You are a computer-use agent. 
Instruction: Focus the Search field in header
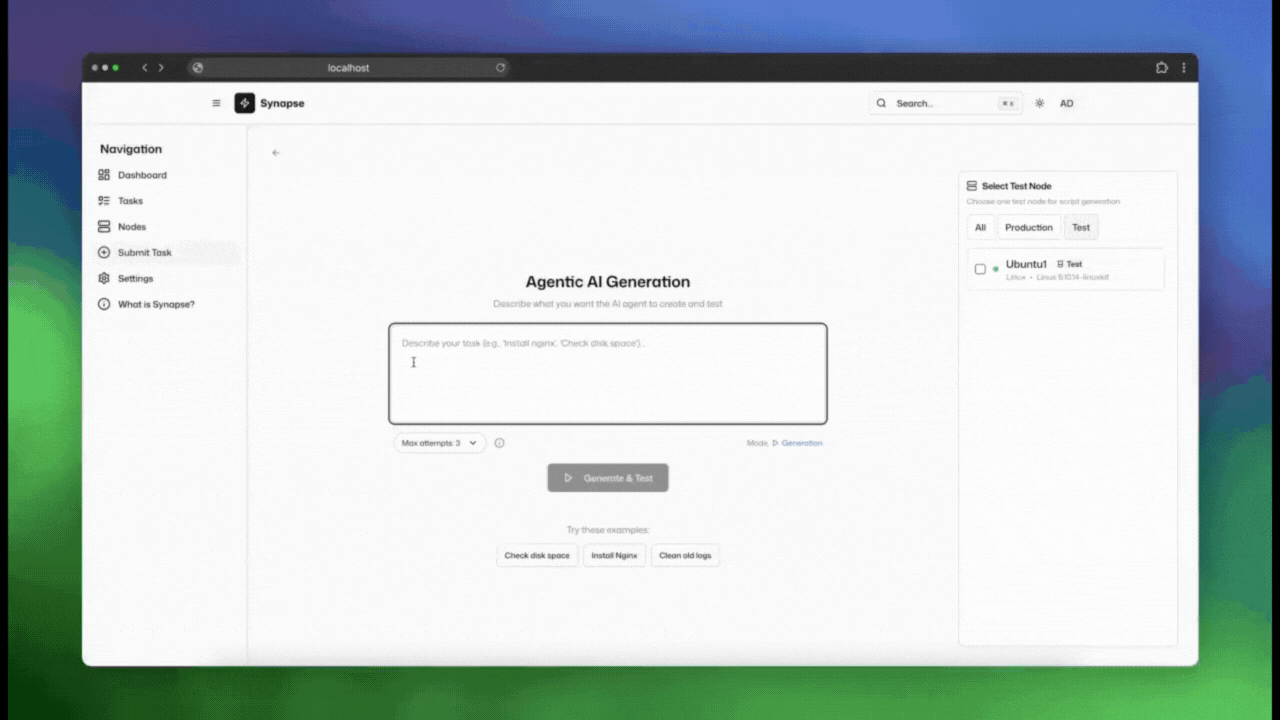pyautogui.click(x=940, y=103)
